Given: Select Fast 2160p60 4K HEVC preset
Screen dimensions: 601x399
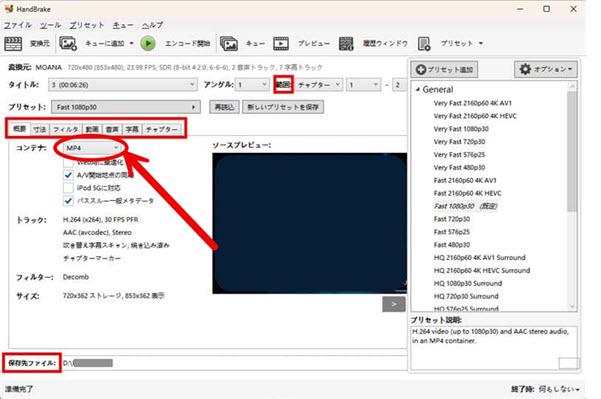Looking at the screenshot, I should [468, 194].
